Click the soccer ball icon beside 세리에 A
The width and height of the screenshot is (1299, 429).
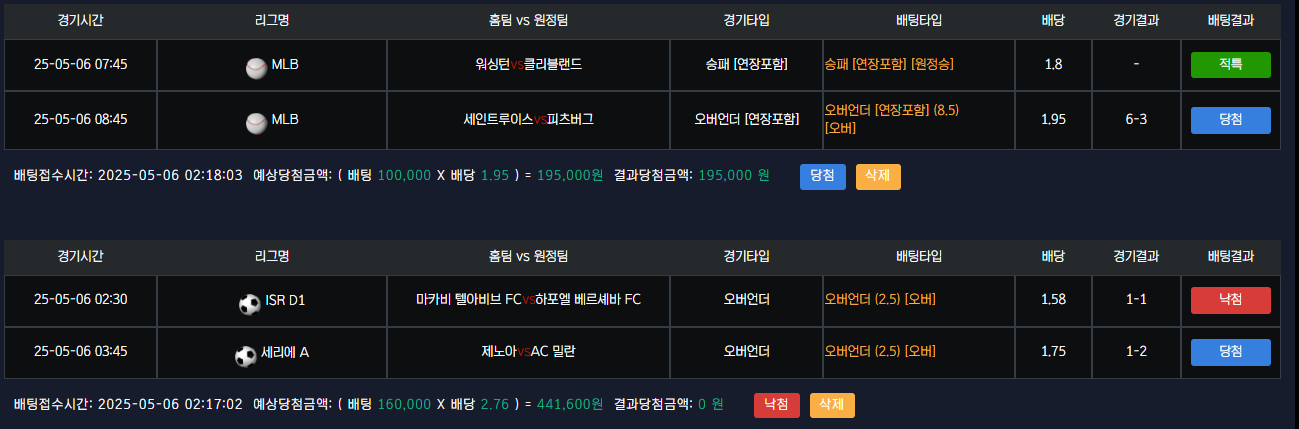(x=245, y=355)
